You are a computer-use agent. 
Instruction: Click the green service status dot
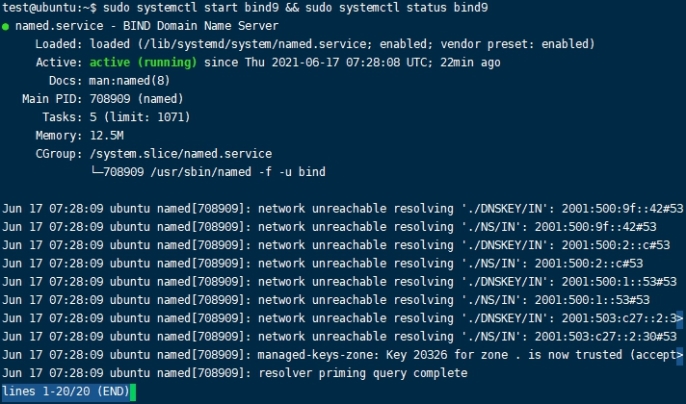point(7,27)
